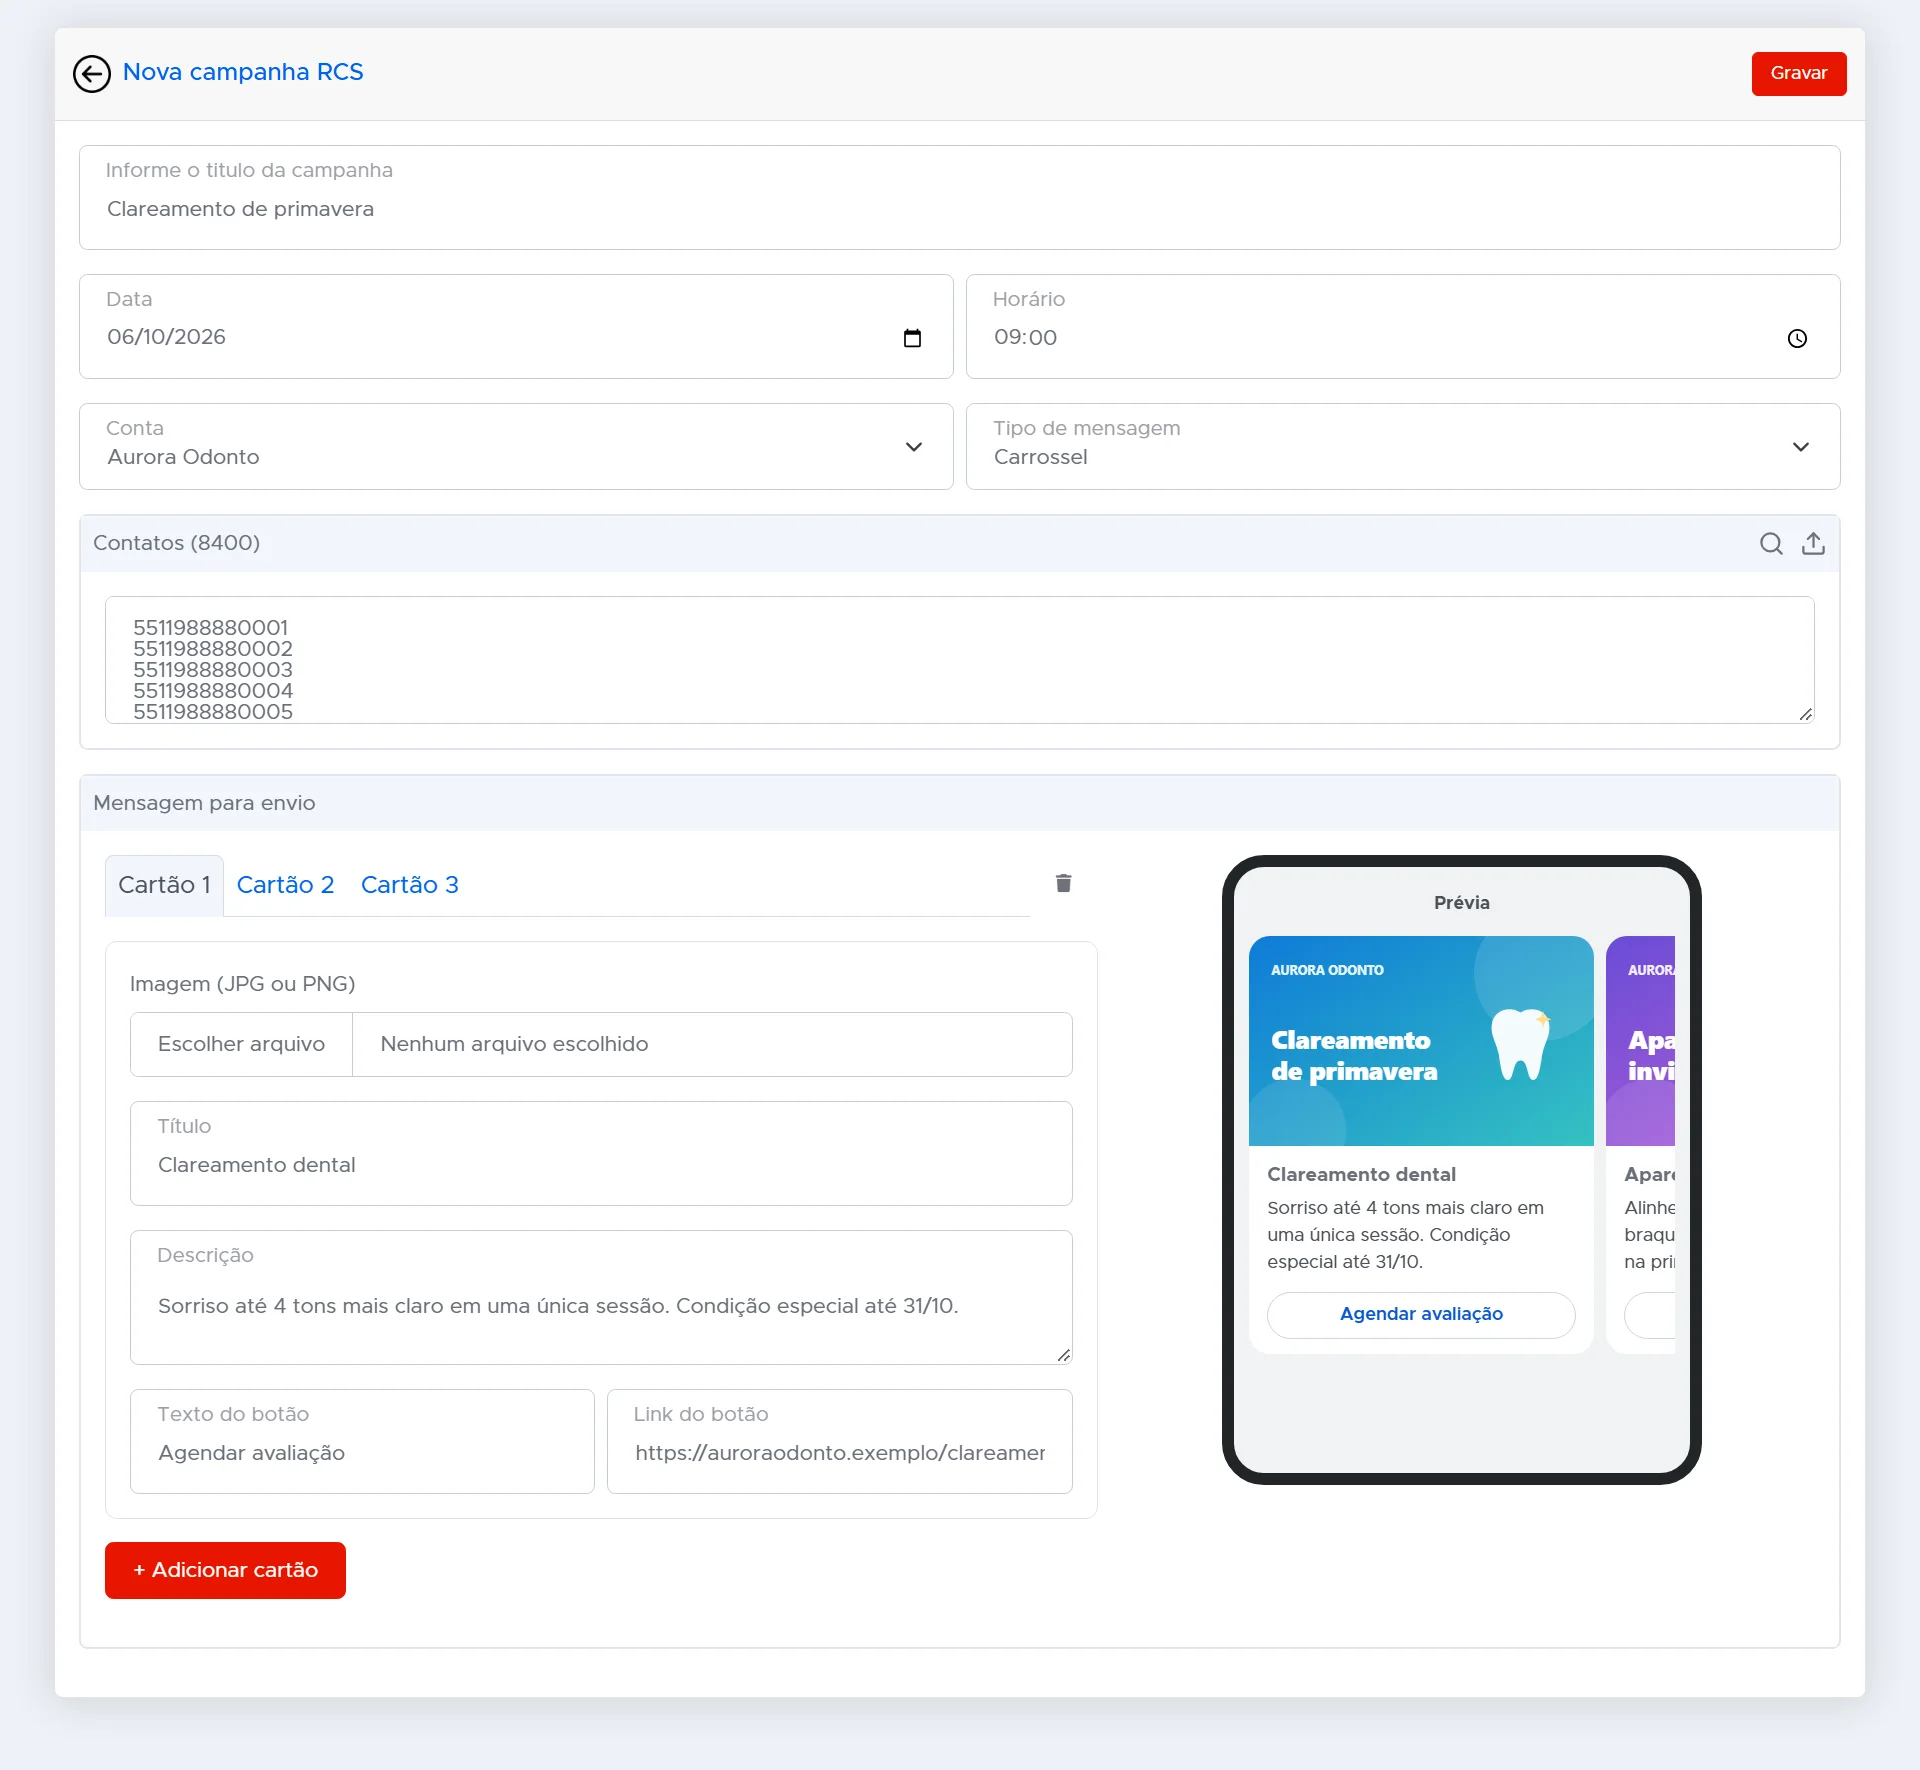Expand the Tipo de mensagem dropdown chevron
This screenshot has height=1770, width=1920.
(x=1800, y=447)
